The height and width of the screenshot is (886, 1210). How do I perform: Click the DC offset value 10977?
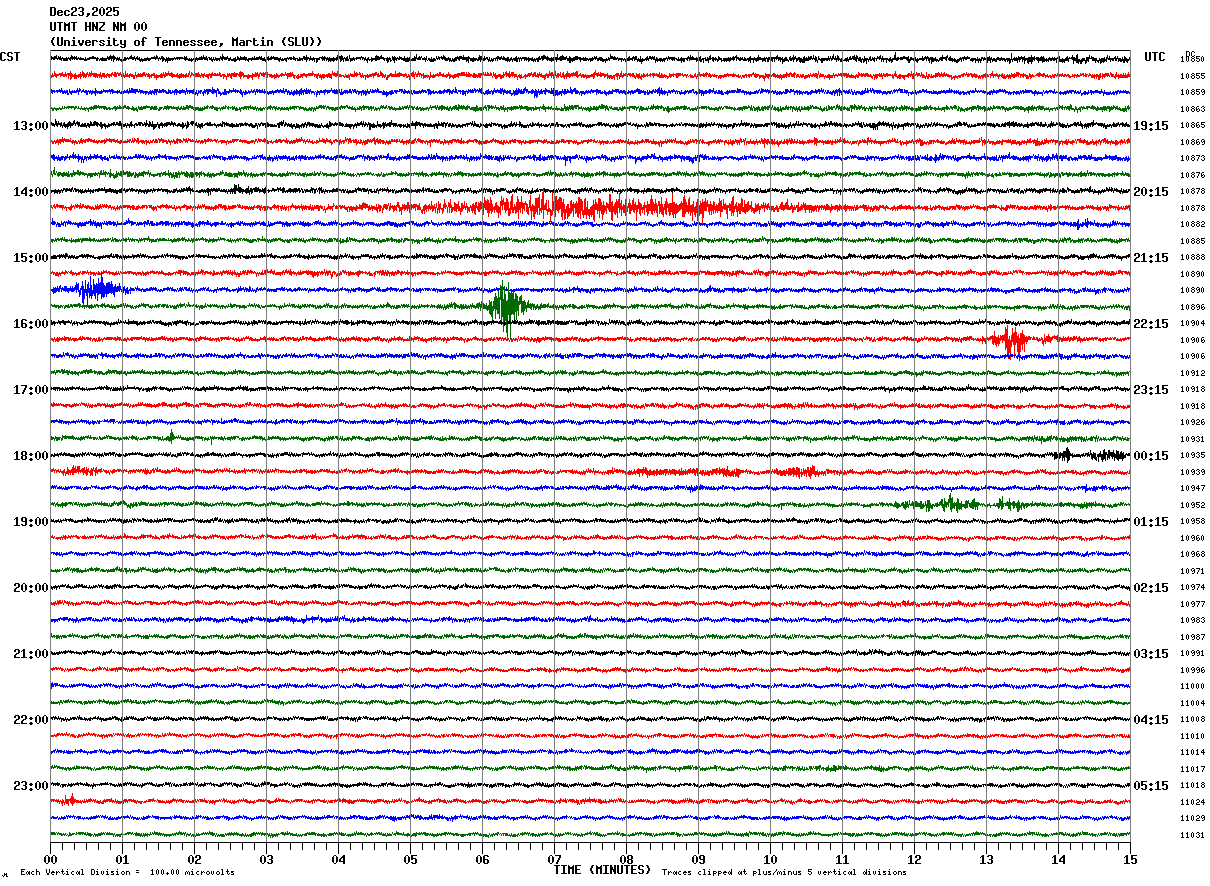tap(1192, 604)
